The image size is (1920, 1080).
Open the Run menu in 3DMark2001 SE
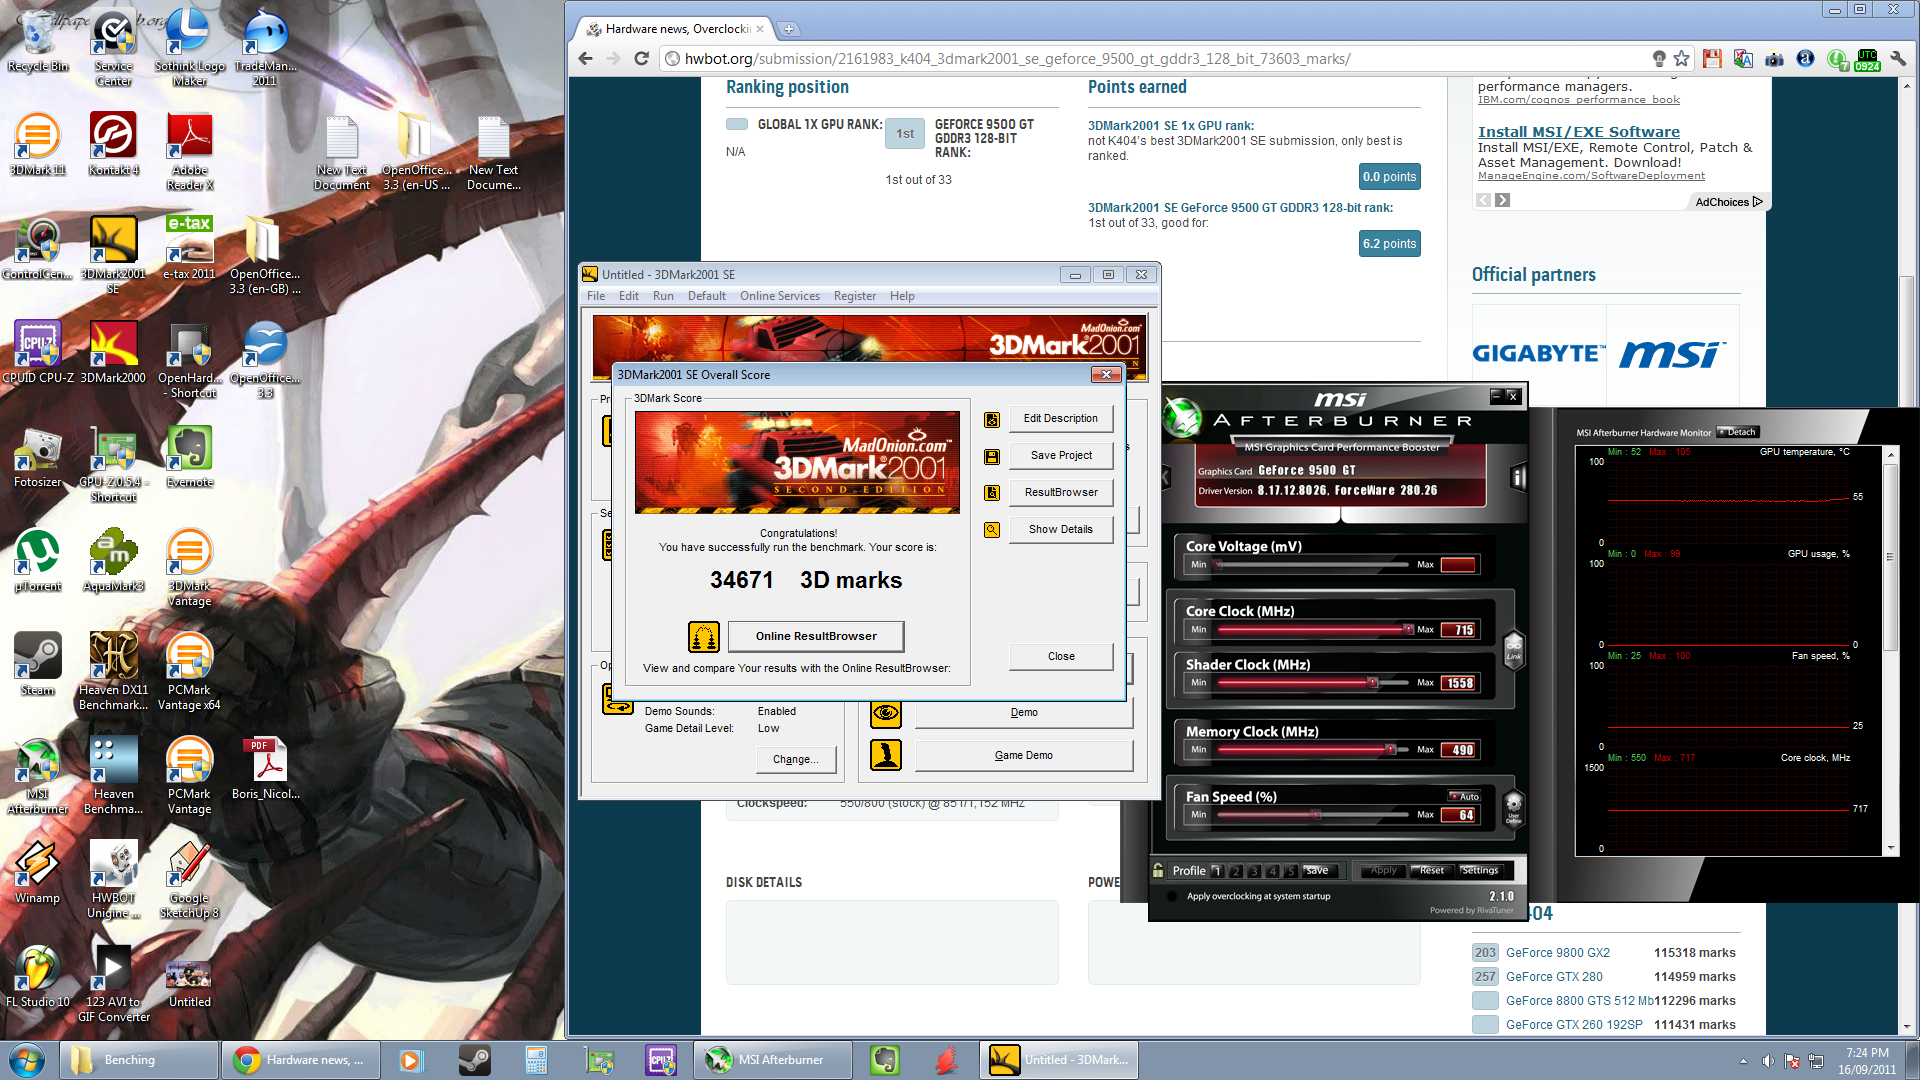(x=663, y=296)
